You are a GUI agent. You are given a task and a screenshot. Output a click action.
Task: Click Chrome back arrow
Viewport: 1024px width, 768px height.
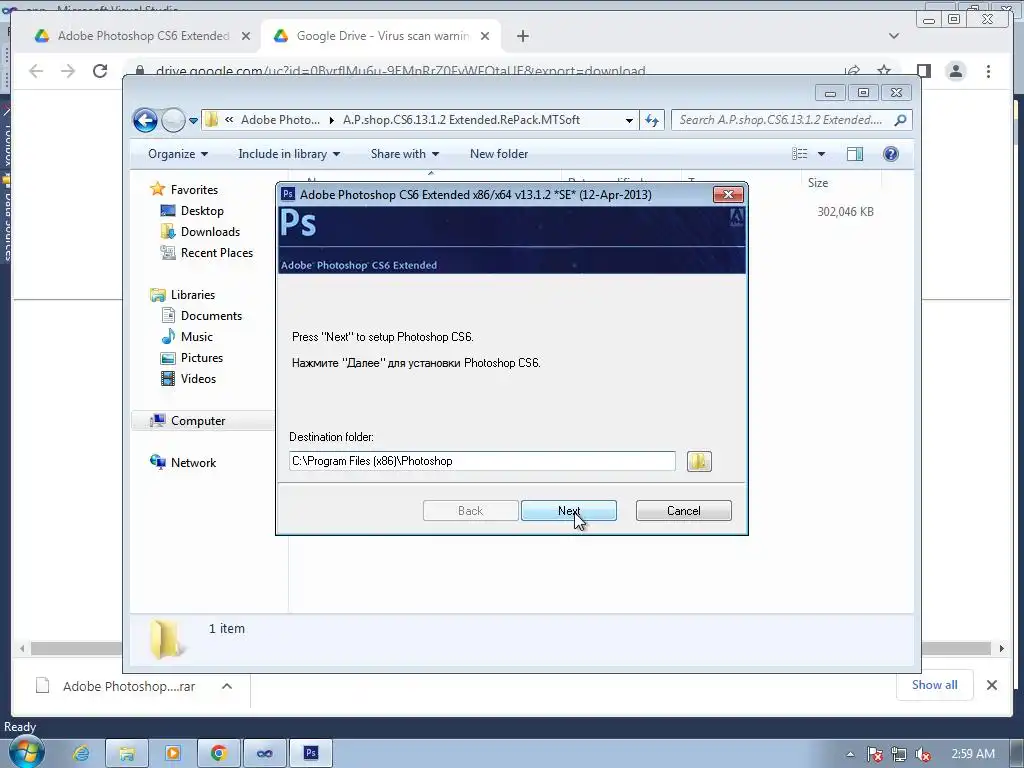pyautogui.click(x=36, y=71)
